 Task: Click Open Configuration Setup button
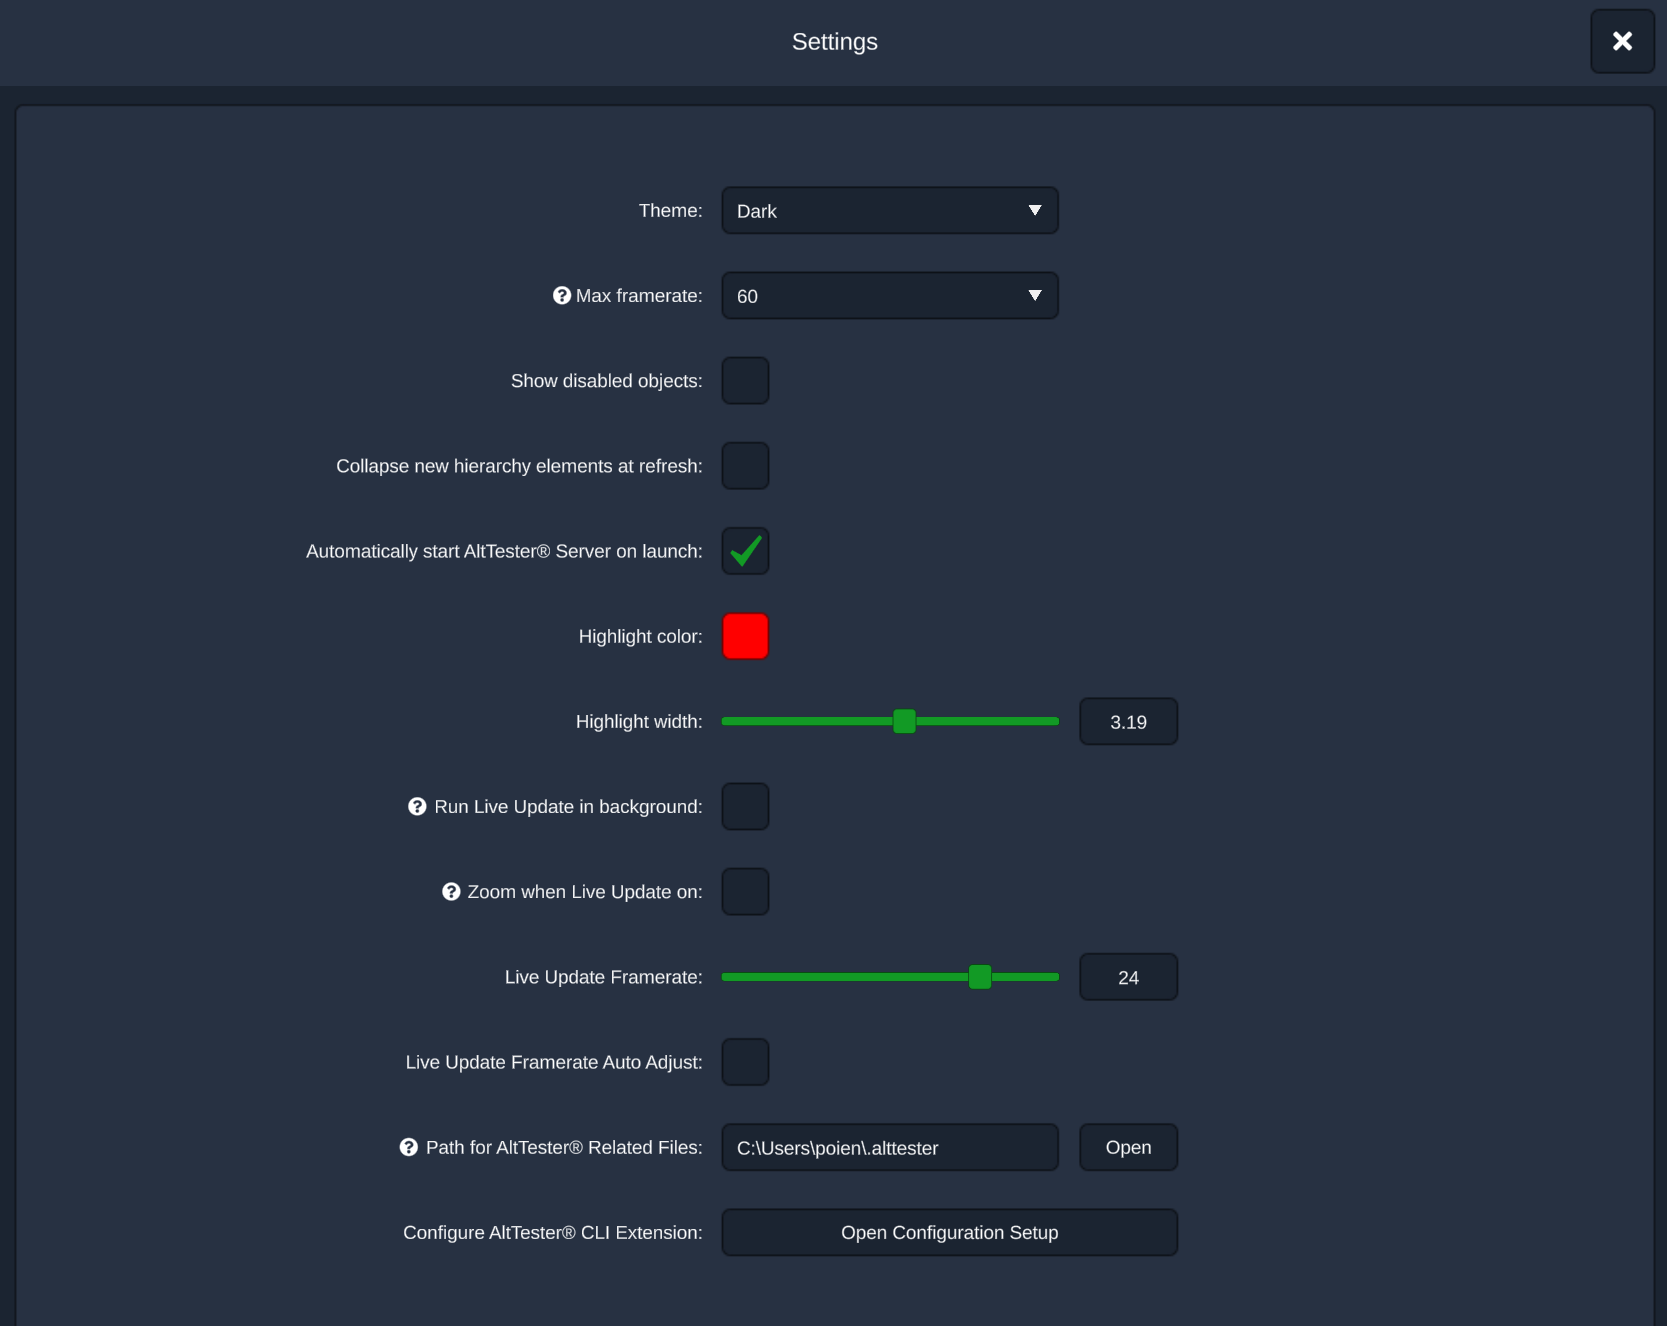[x=950, y=1233]
